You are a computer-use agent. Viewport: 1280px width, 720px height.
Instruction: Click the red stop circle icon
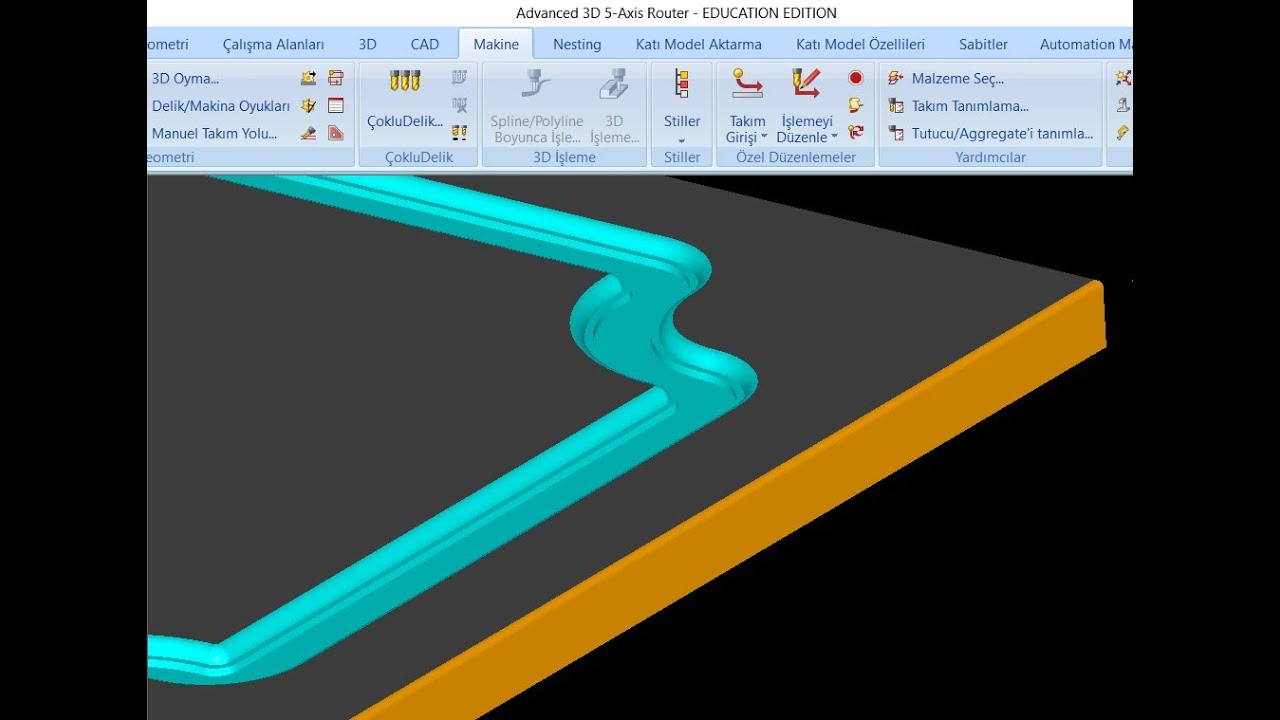tap(856, 77)
